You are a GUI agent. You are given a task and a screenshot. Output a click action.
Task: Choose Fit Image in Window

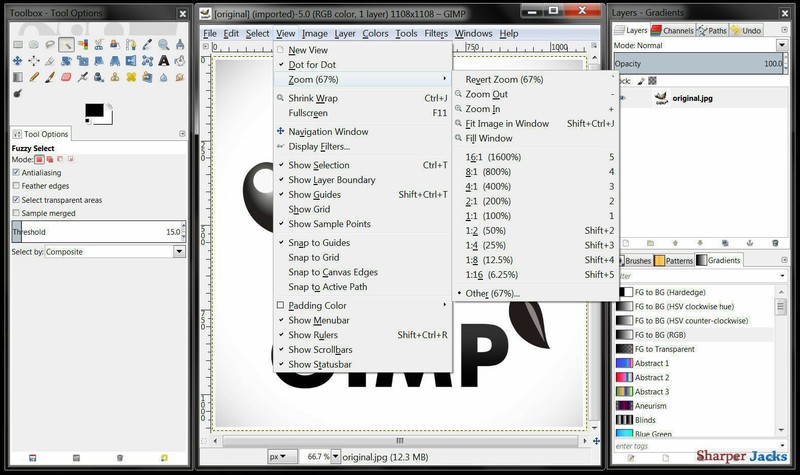(535, 123)
